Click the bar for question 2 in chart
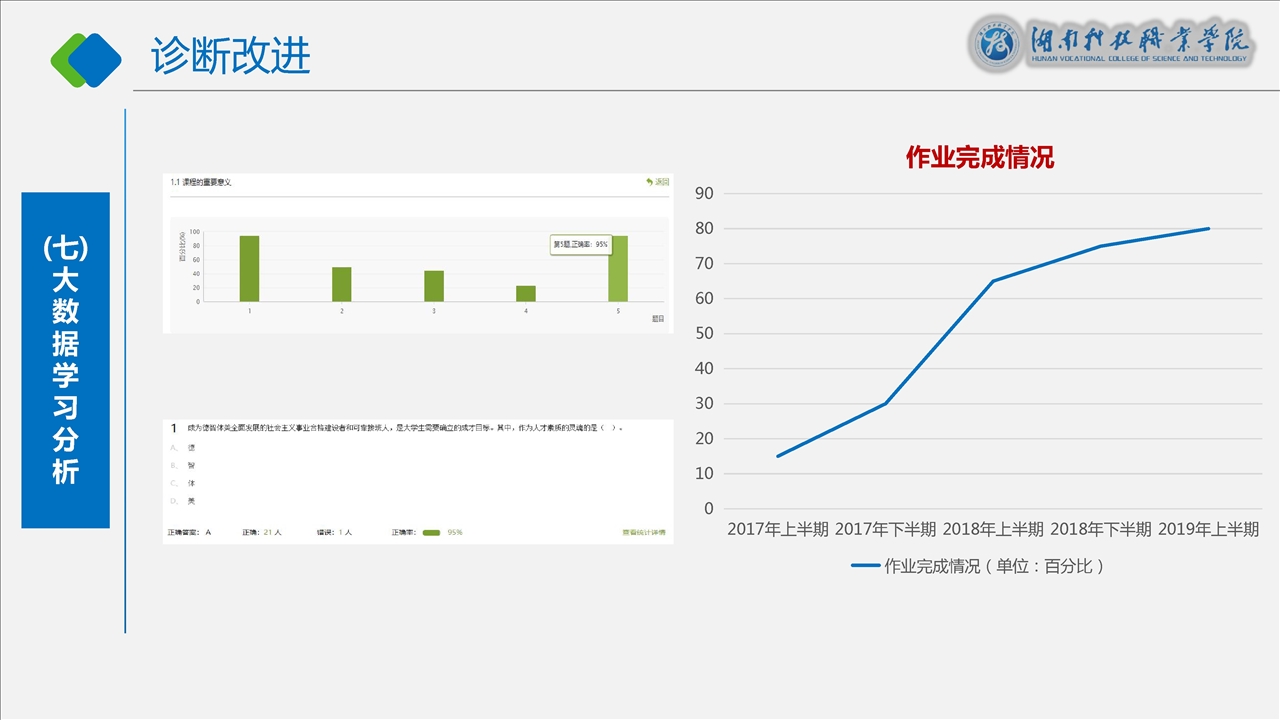 342,284
